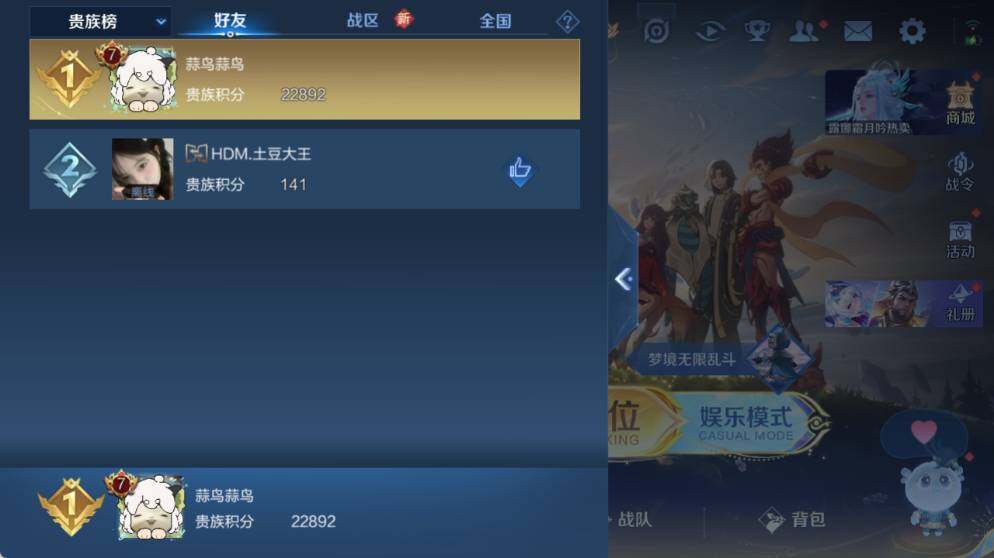
Task: Select the 全国 ranking tab
Action: (x=495, y=22)
